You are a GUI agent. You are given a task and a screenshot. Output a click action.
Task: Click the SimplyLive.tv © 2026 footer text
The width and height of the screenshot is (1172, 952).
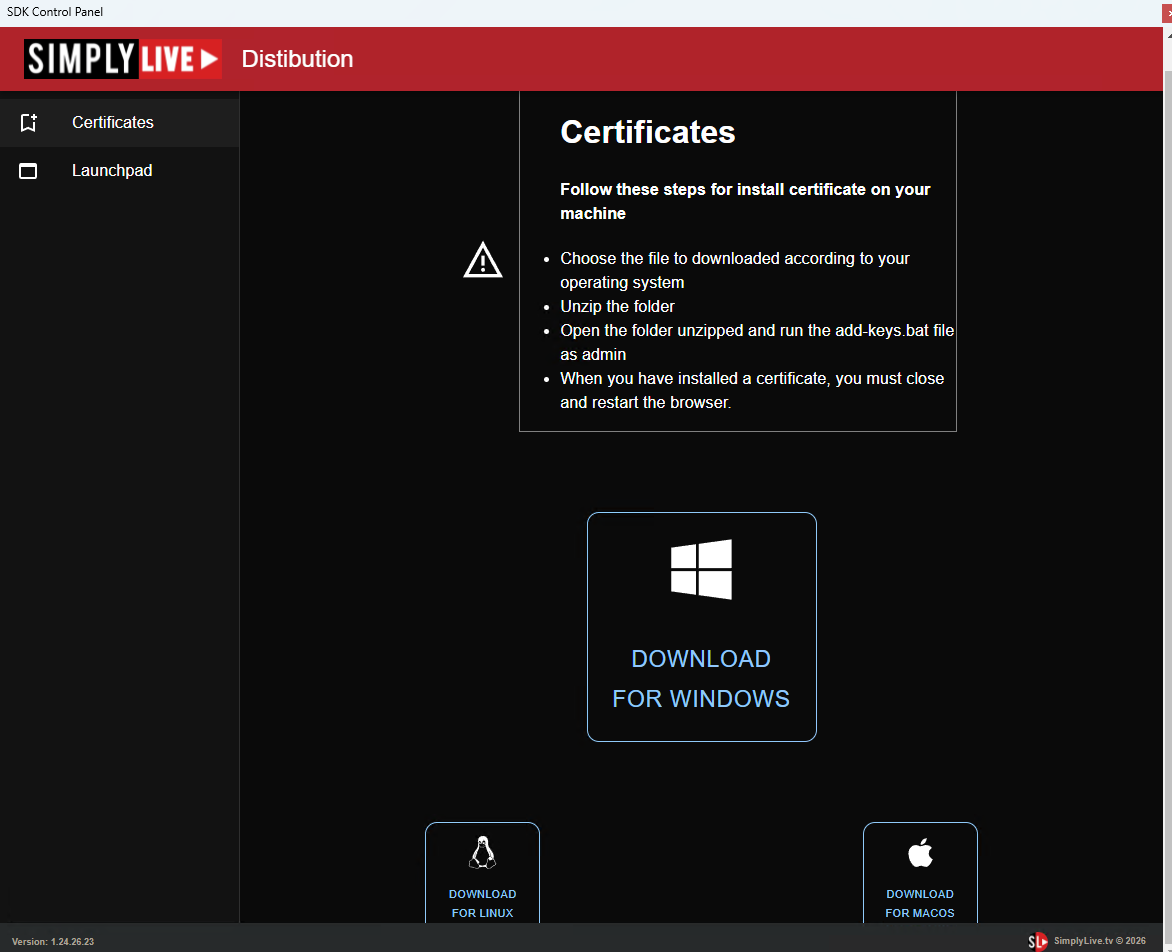click(x=1099, y=941)
